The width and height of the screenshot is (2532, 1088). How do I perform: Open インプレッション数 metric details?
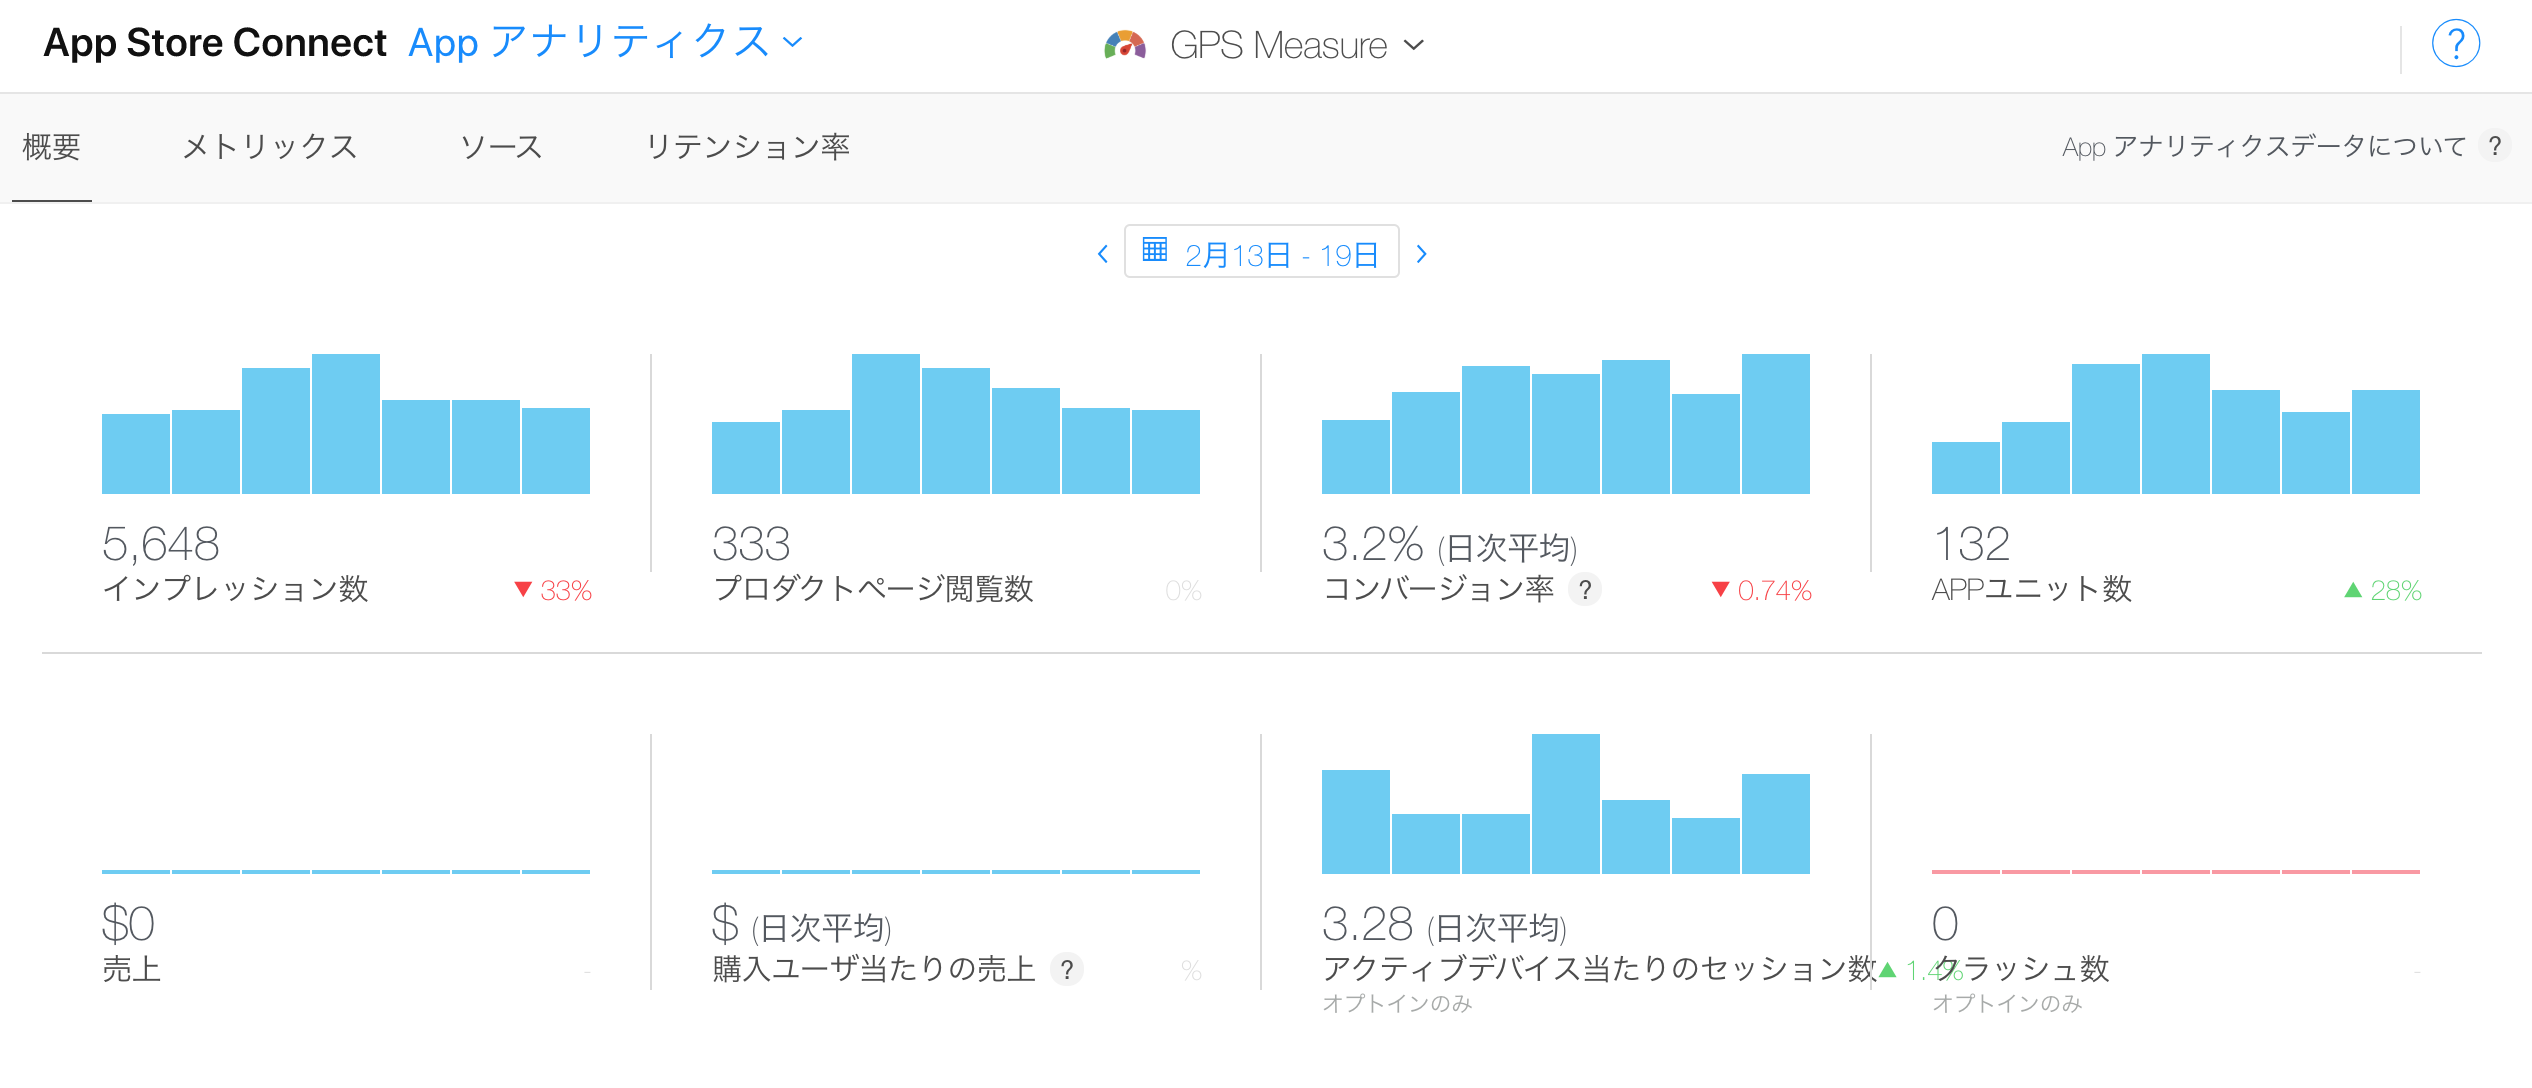tap(235, 589)
